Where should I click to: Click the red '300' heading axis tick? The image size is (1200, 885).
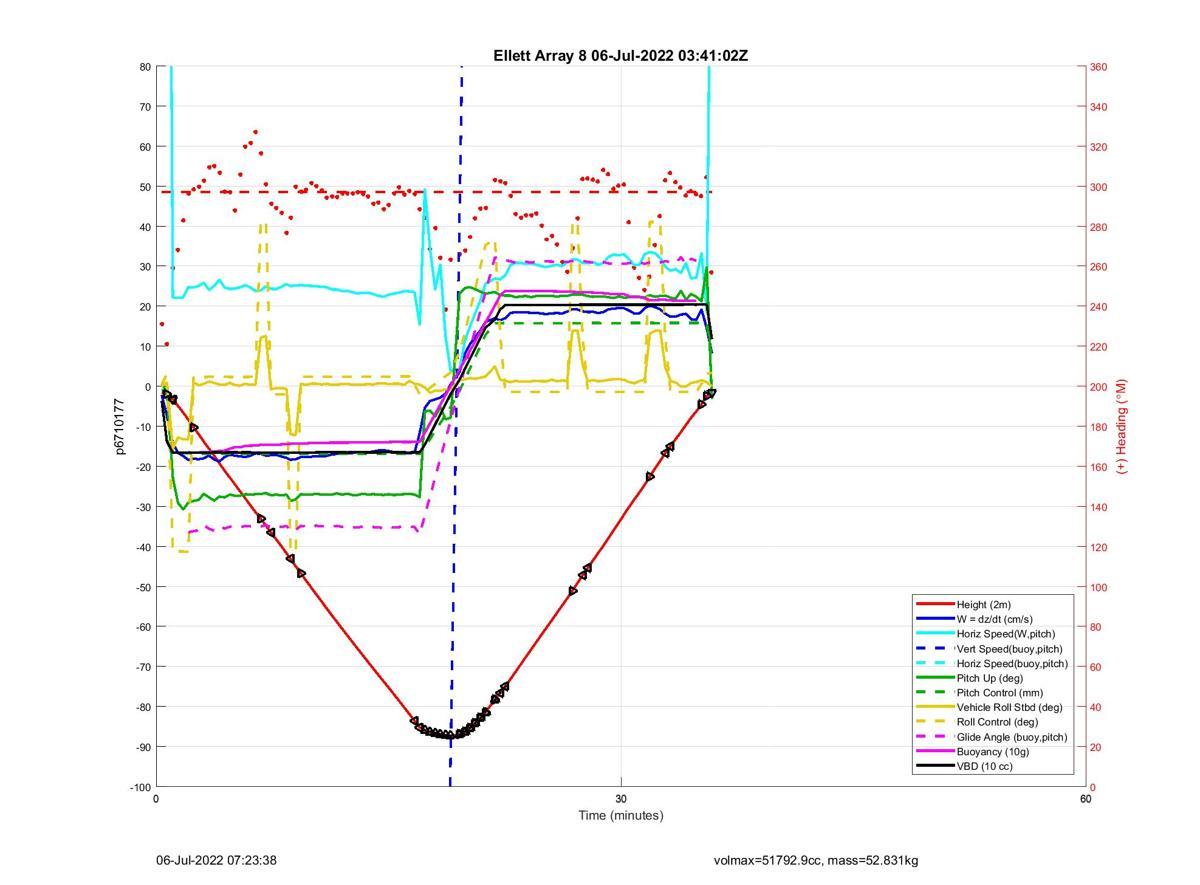1098,187
